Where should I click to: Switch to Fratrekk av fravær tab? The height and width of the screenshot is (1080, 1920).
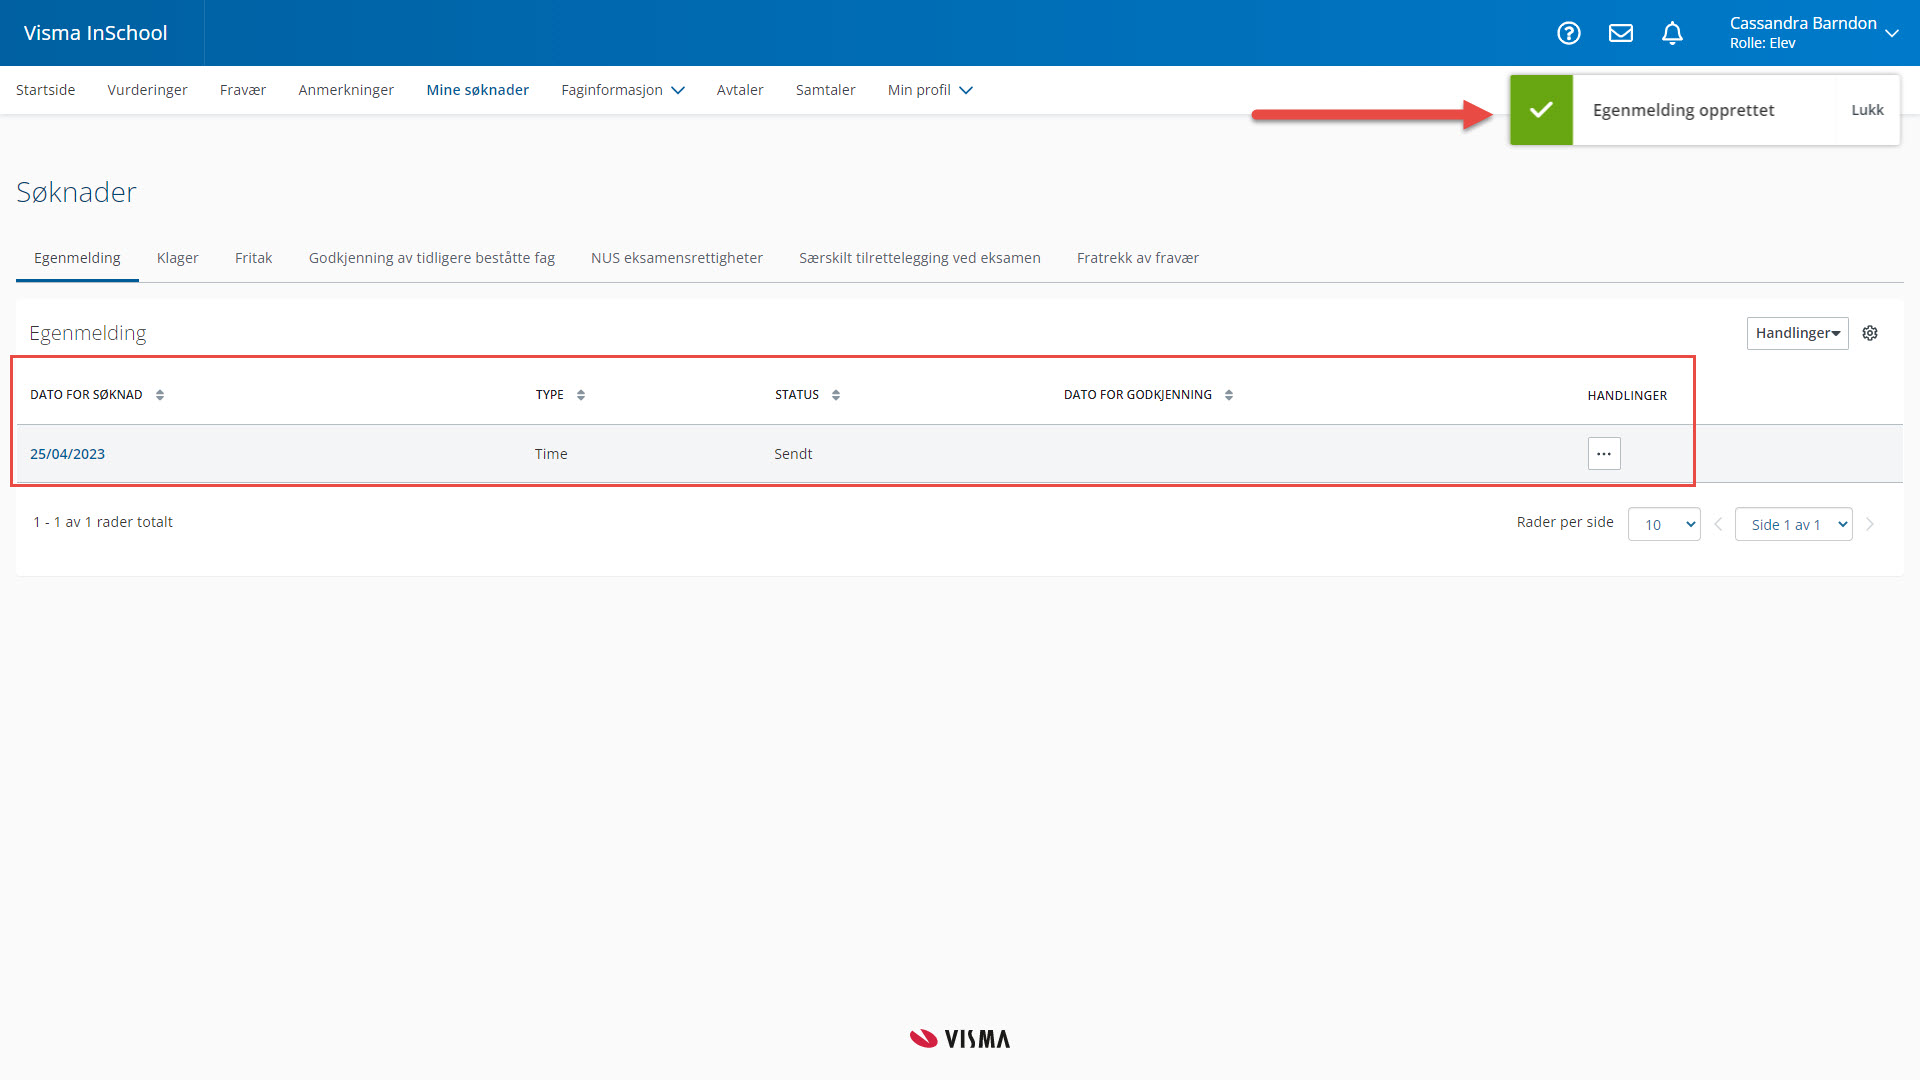pos(1137,258)
